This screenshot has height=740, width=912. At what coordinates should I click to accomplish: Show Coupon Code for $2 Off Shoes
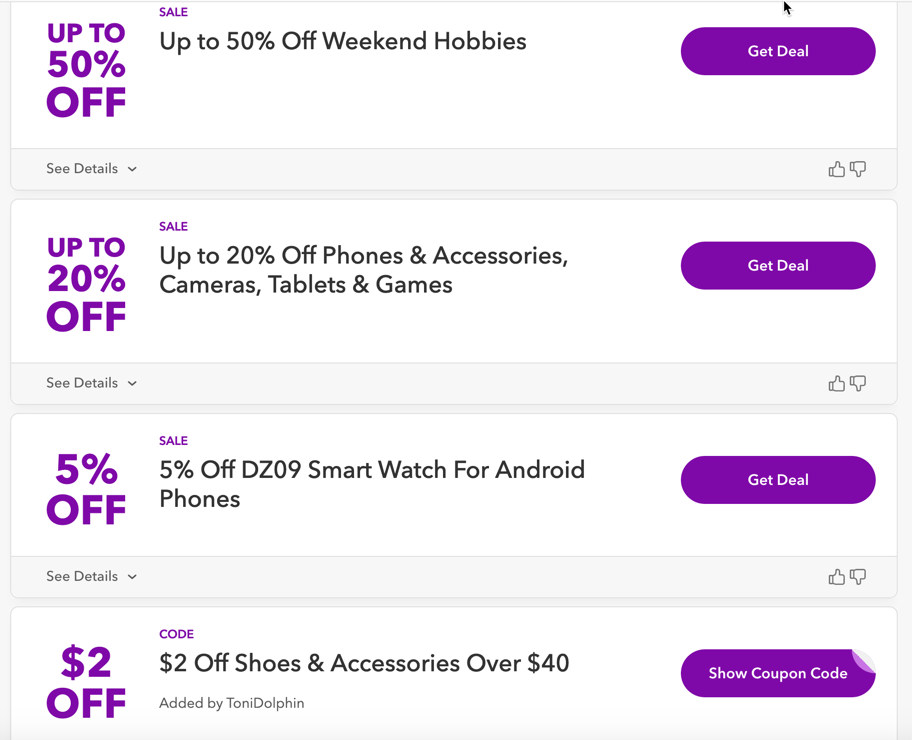[778, 673]
